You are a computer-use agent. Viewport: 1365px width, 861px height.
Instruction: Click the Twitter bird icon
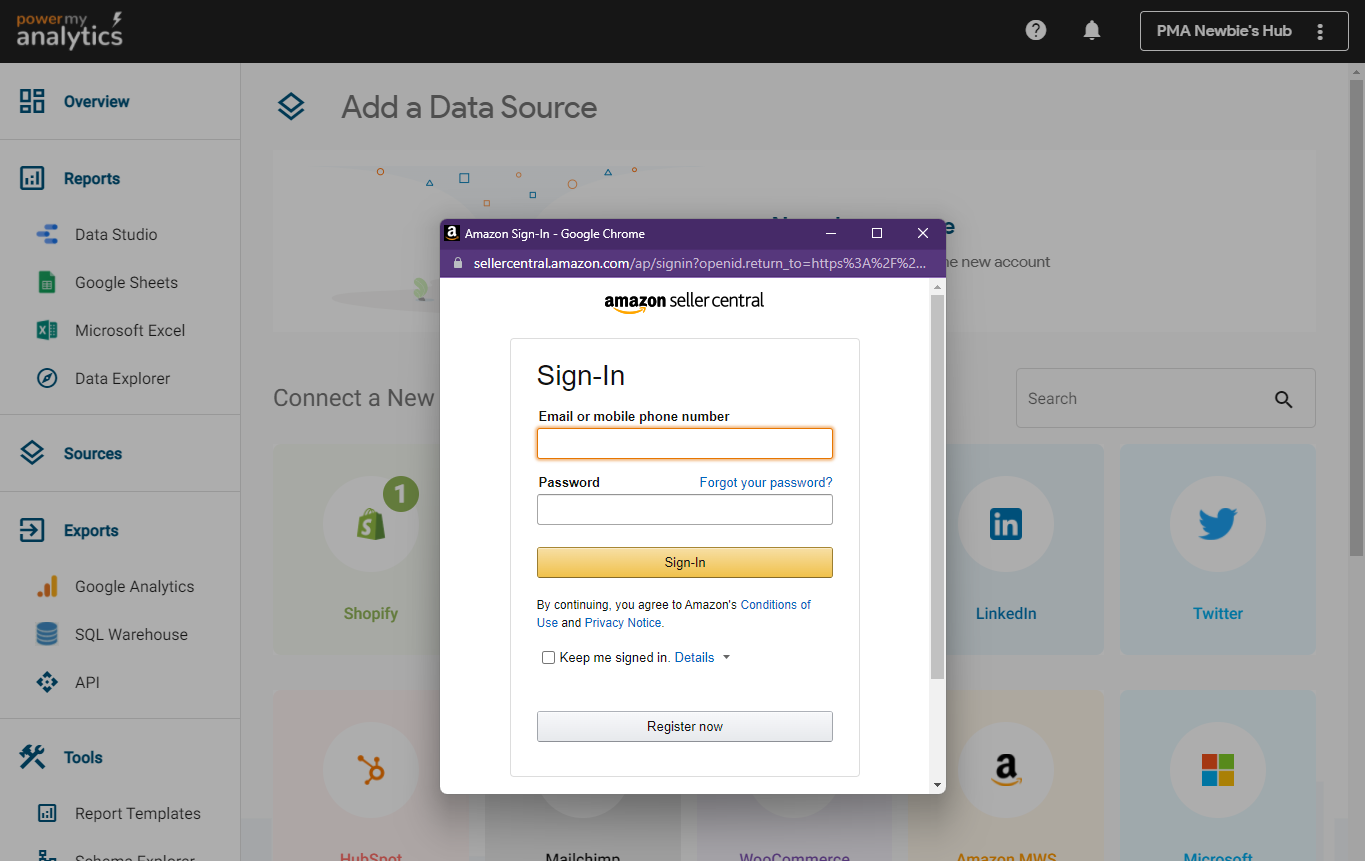point(1217,524)
